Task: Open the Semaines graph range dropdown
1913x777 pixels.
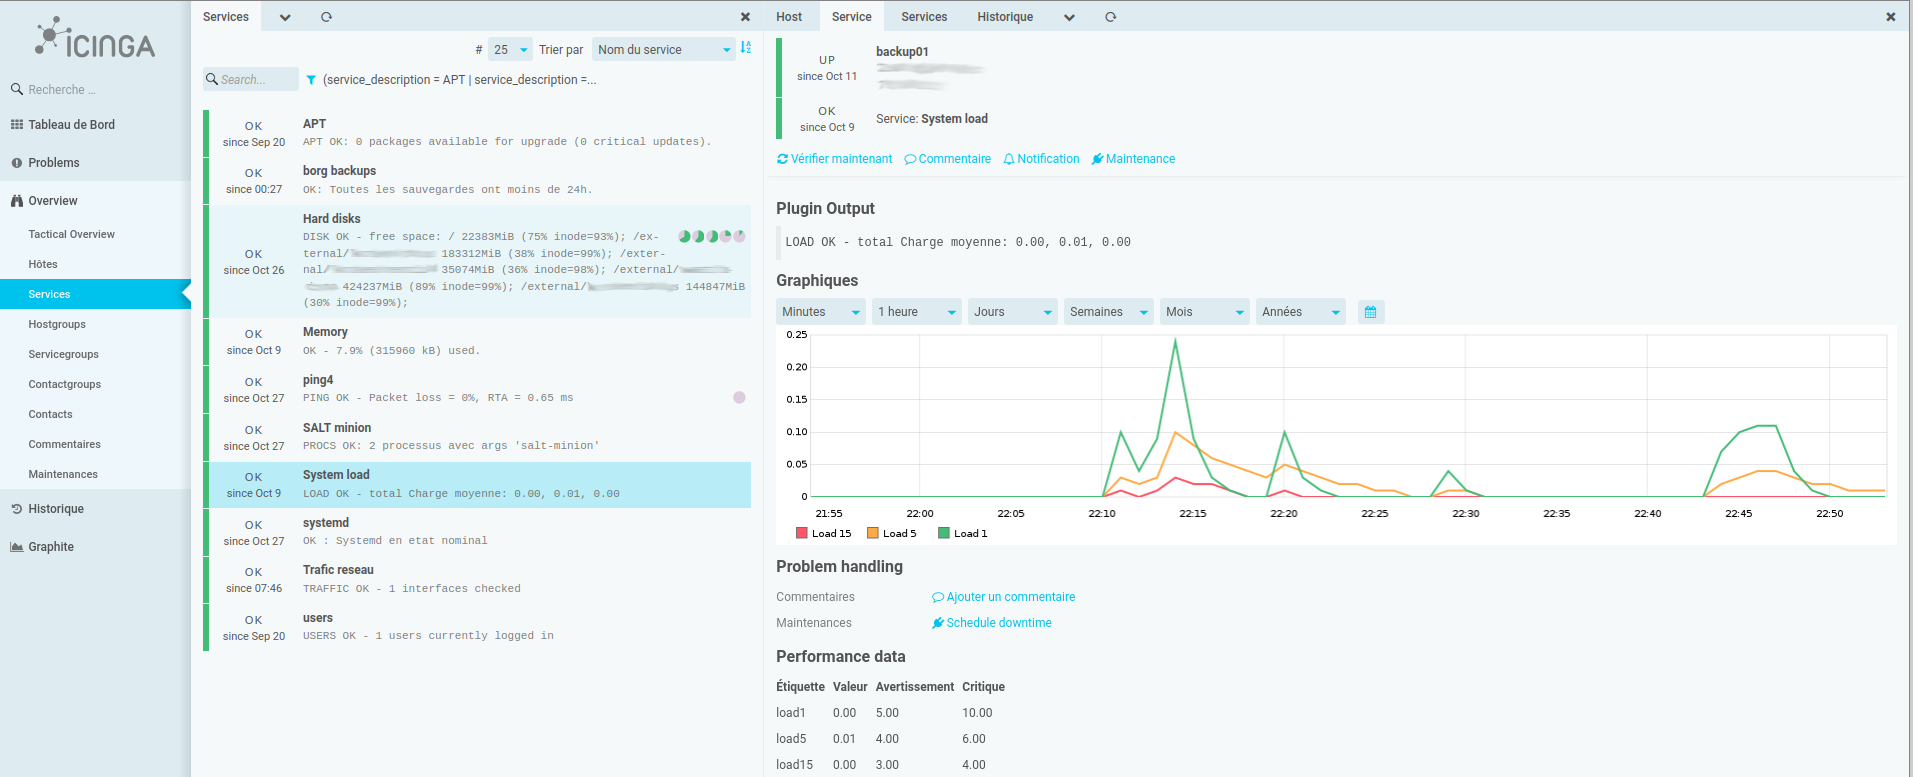Action: [x=1108, y=312]
